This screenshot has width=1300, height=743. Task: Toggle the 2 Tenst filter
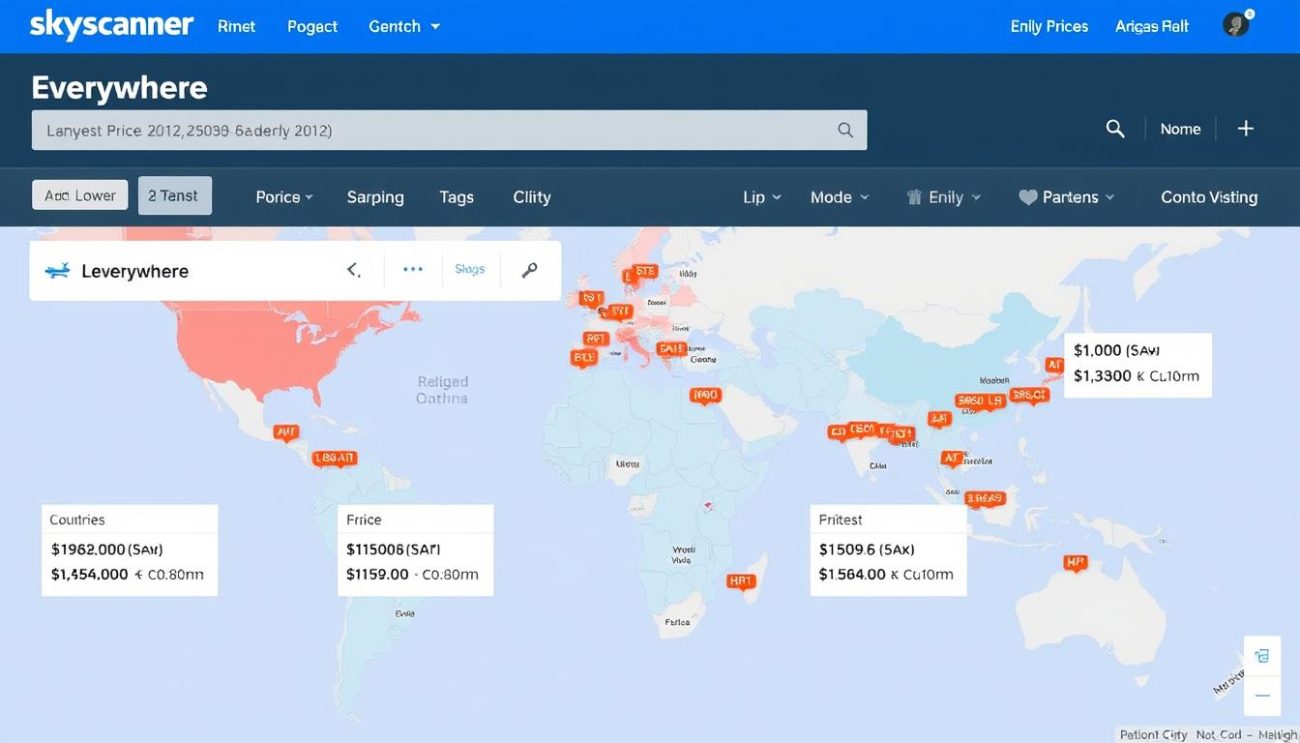174,195
